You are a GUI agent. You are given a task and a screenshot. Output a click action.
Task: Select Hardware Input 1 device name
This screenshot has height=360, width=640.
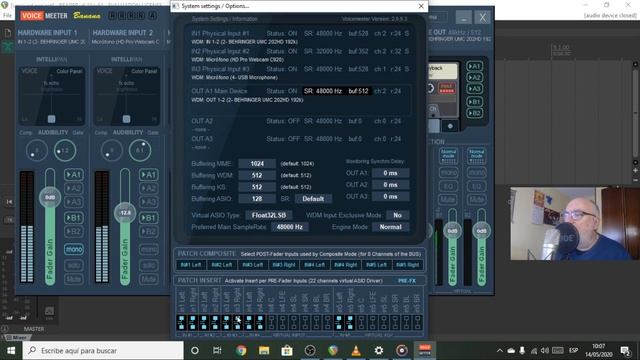[x=51, y=42]
